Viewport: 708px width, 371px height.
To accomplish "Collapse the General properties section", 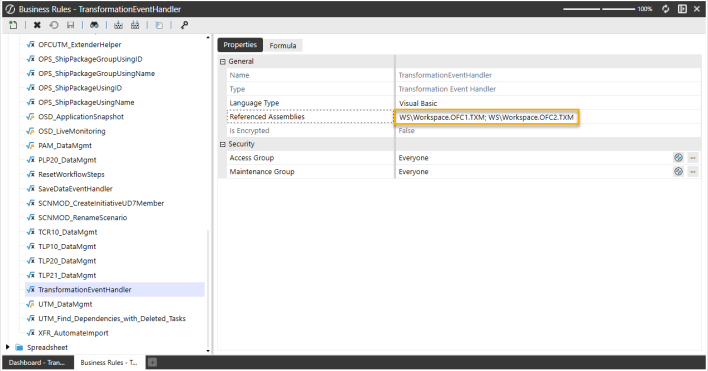I will (223, 61).
